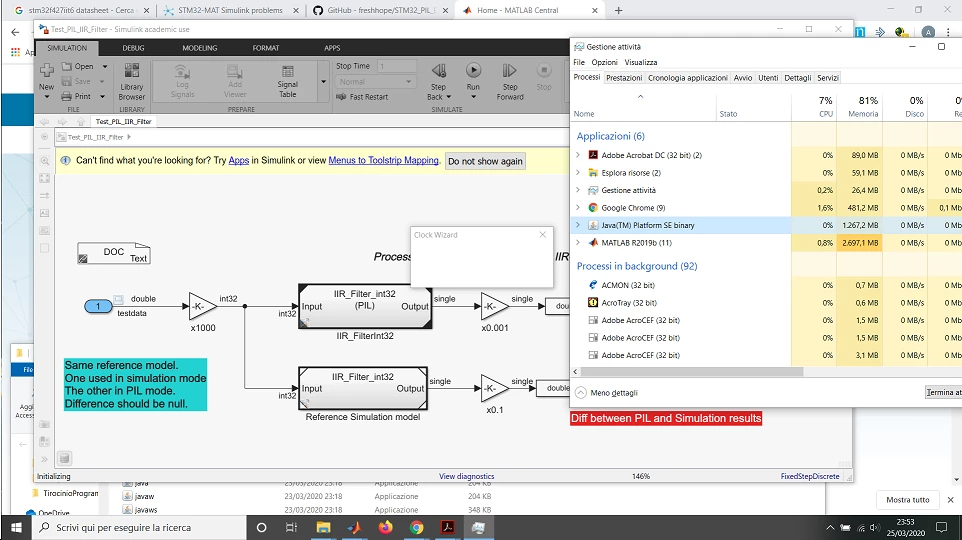Image resolution: width=962 pixels, height=540 pixels.
Task: Click the model data icon at canvas bottom
Action: [64, 458]
